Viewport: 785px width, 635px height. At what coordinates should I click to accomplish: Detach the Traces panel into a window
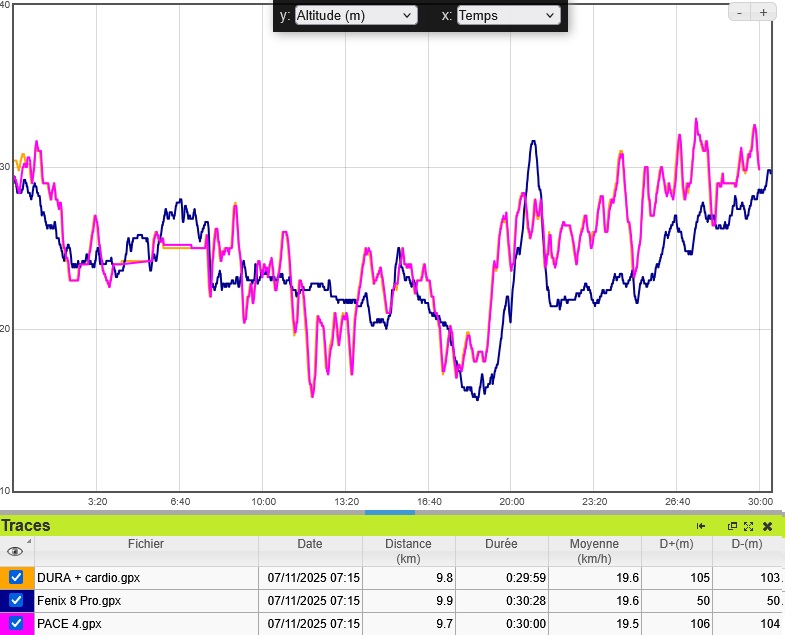[732, 526]
